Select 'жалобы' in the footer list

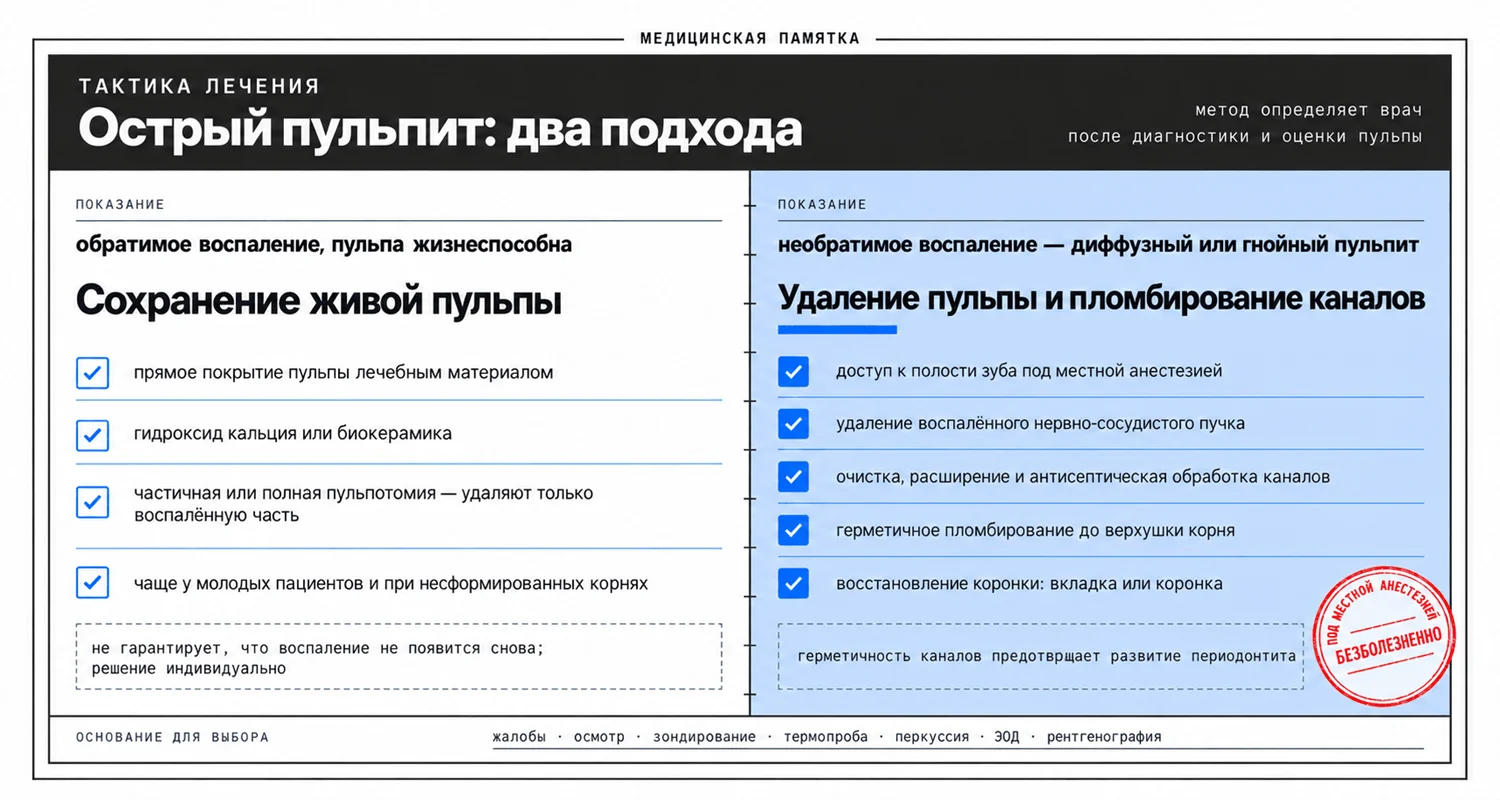click(519, 737)
